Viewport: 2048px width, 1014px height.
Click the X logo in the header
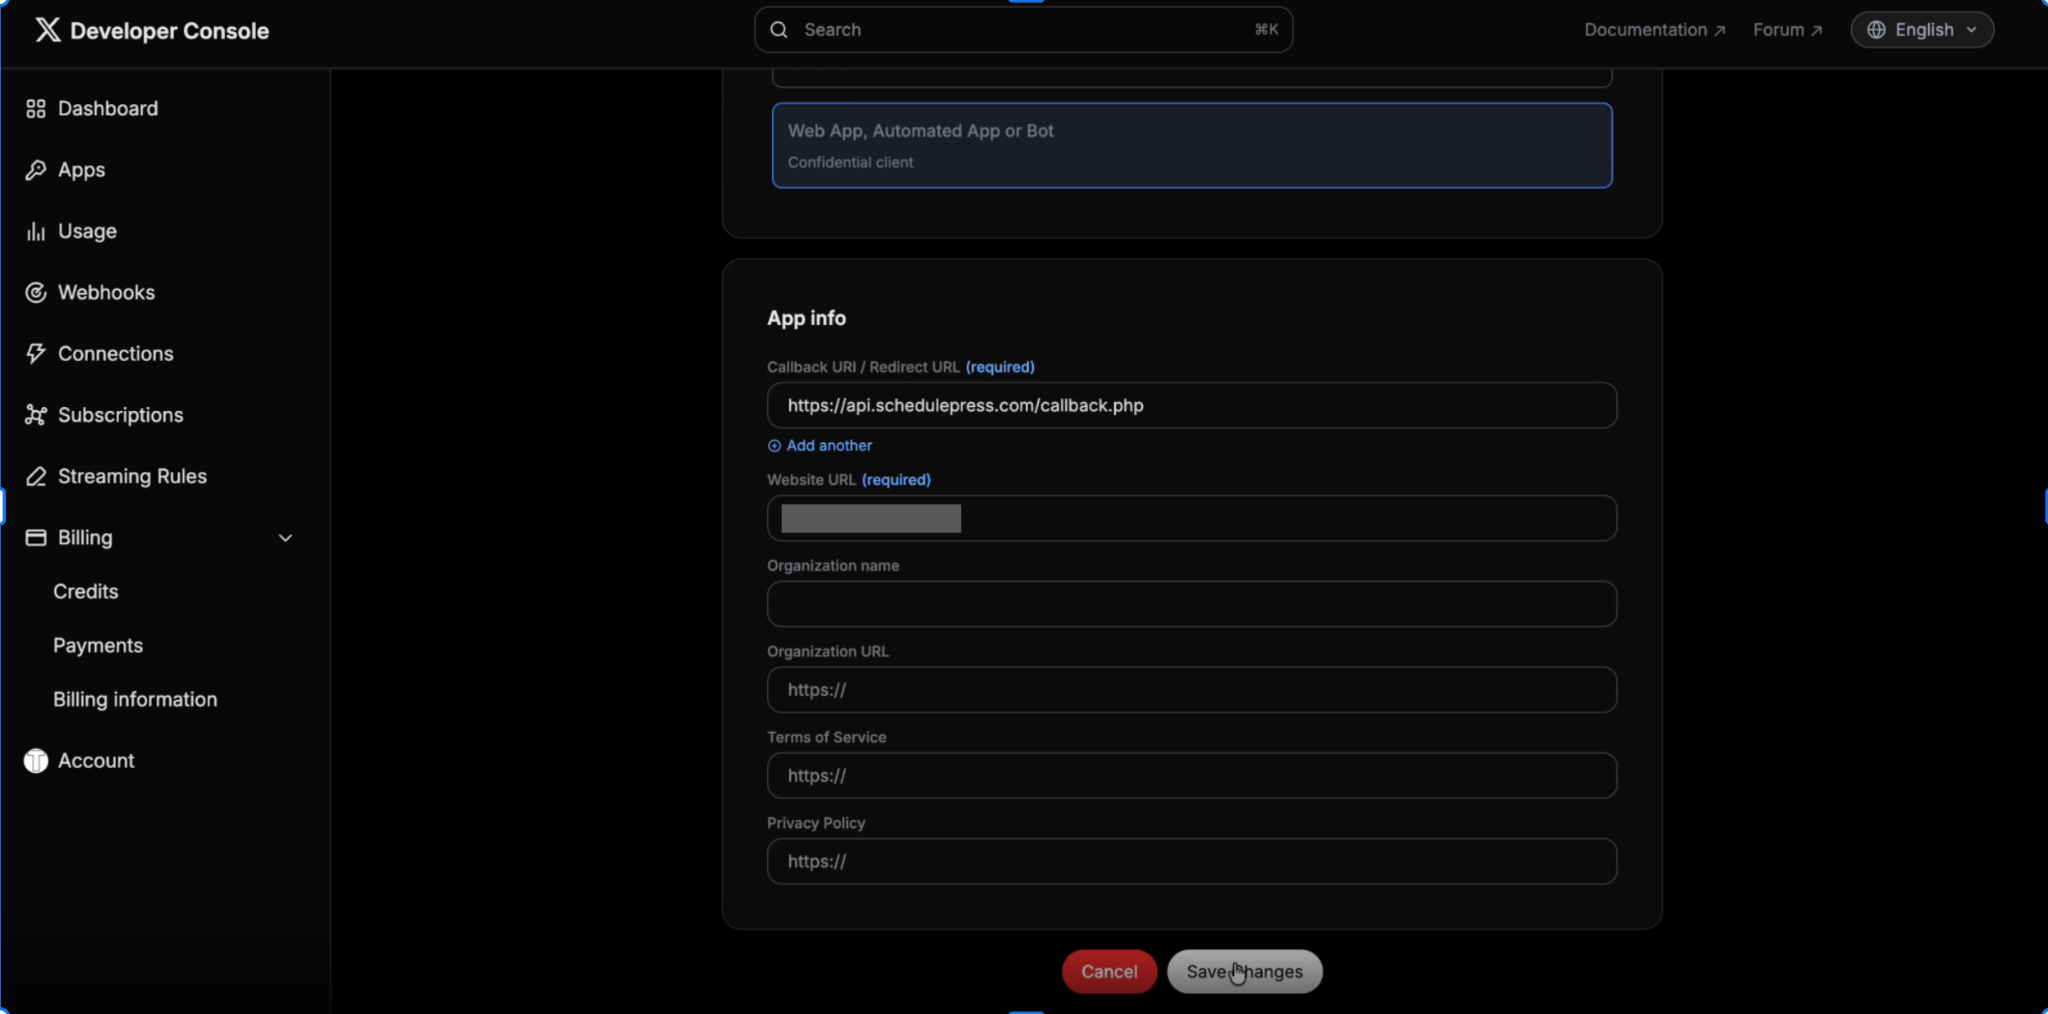tap(47, 30)
